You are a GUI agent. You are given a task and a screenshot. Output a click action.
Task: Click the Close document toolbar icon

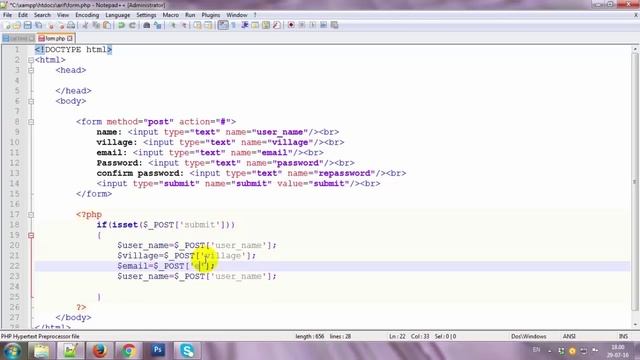click(x=51, y=25)
